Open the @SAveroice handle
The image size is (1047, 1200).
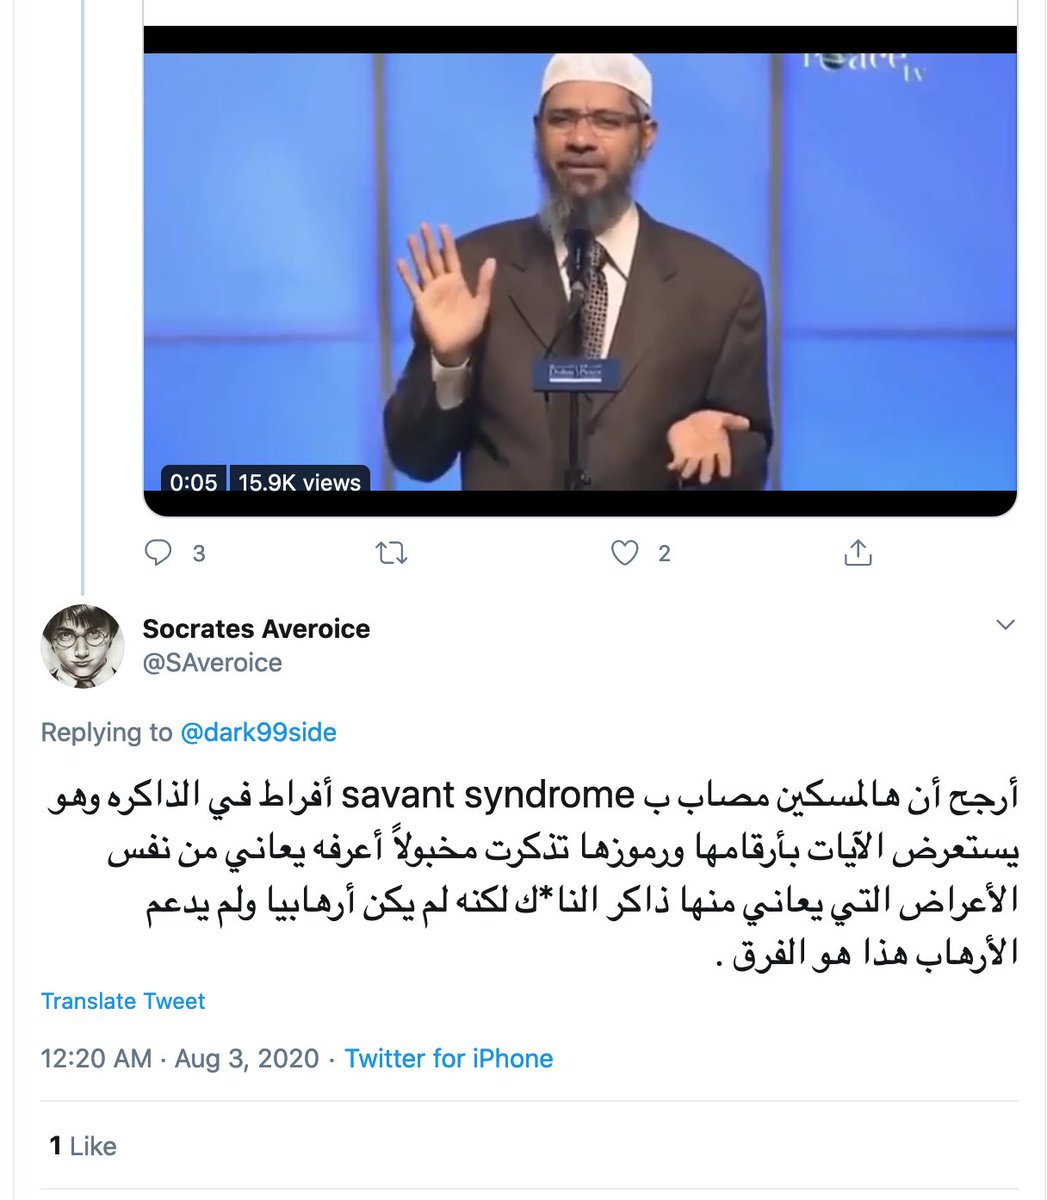tap(212, 662)
